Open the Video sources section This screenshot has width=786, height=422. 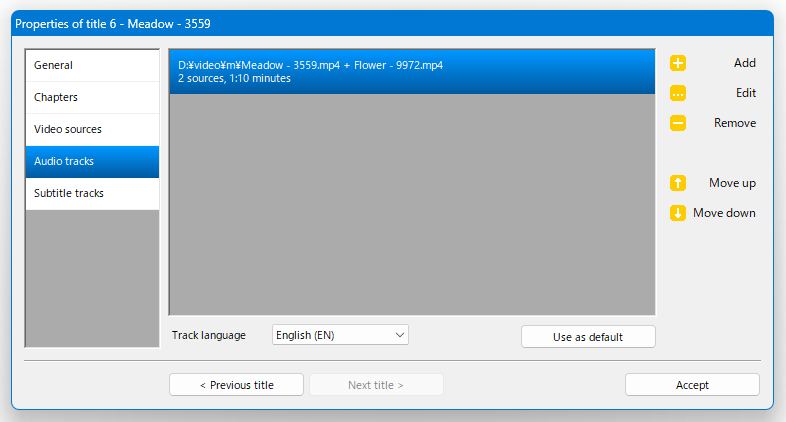(x=92, y=130)
